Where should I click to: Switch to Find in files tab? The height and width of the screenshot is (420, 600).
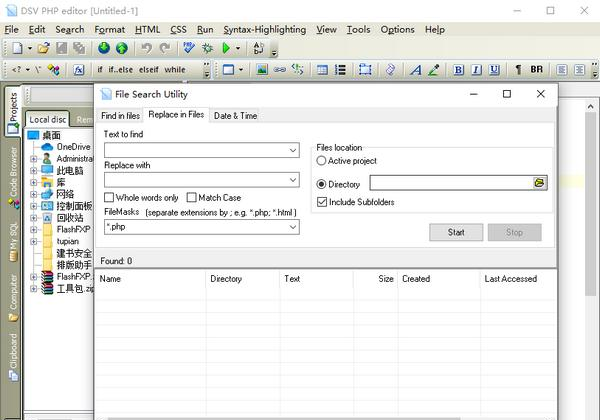(x=120, y=116)
